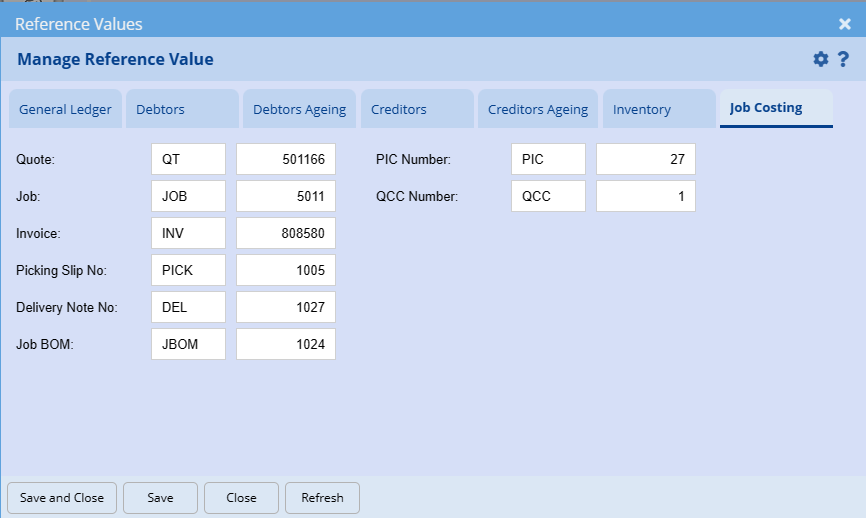Image resolution: width=866 pixels, height=518 pixels.
Task: Edit the PIC Number prefix field PIC
Action: coord(548,159)
